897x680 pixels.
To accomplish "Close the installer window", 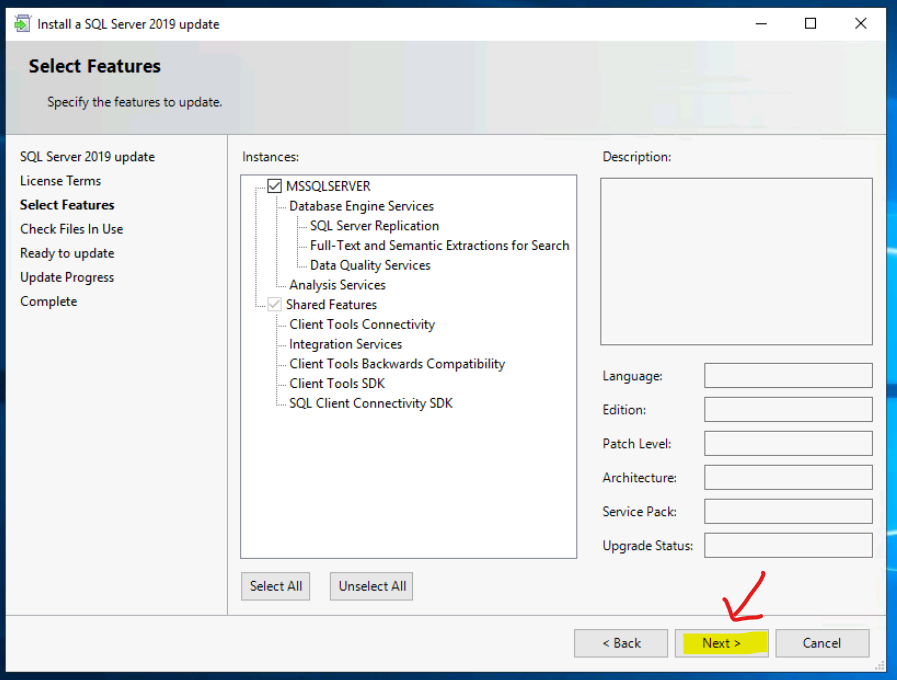I will (860, 23).
